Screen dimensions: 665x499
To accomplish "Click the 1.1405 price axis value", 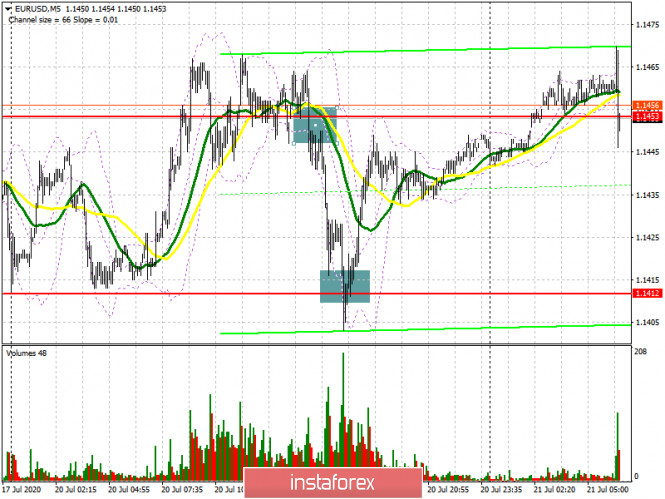I will point(647,322).
